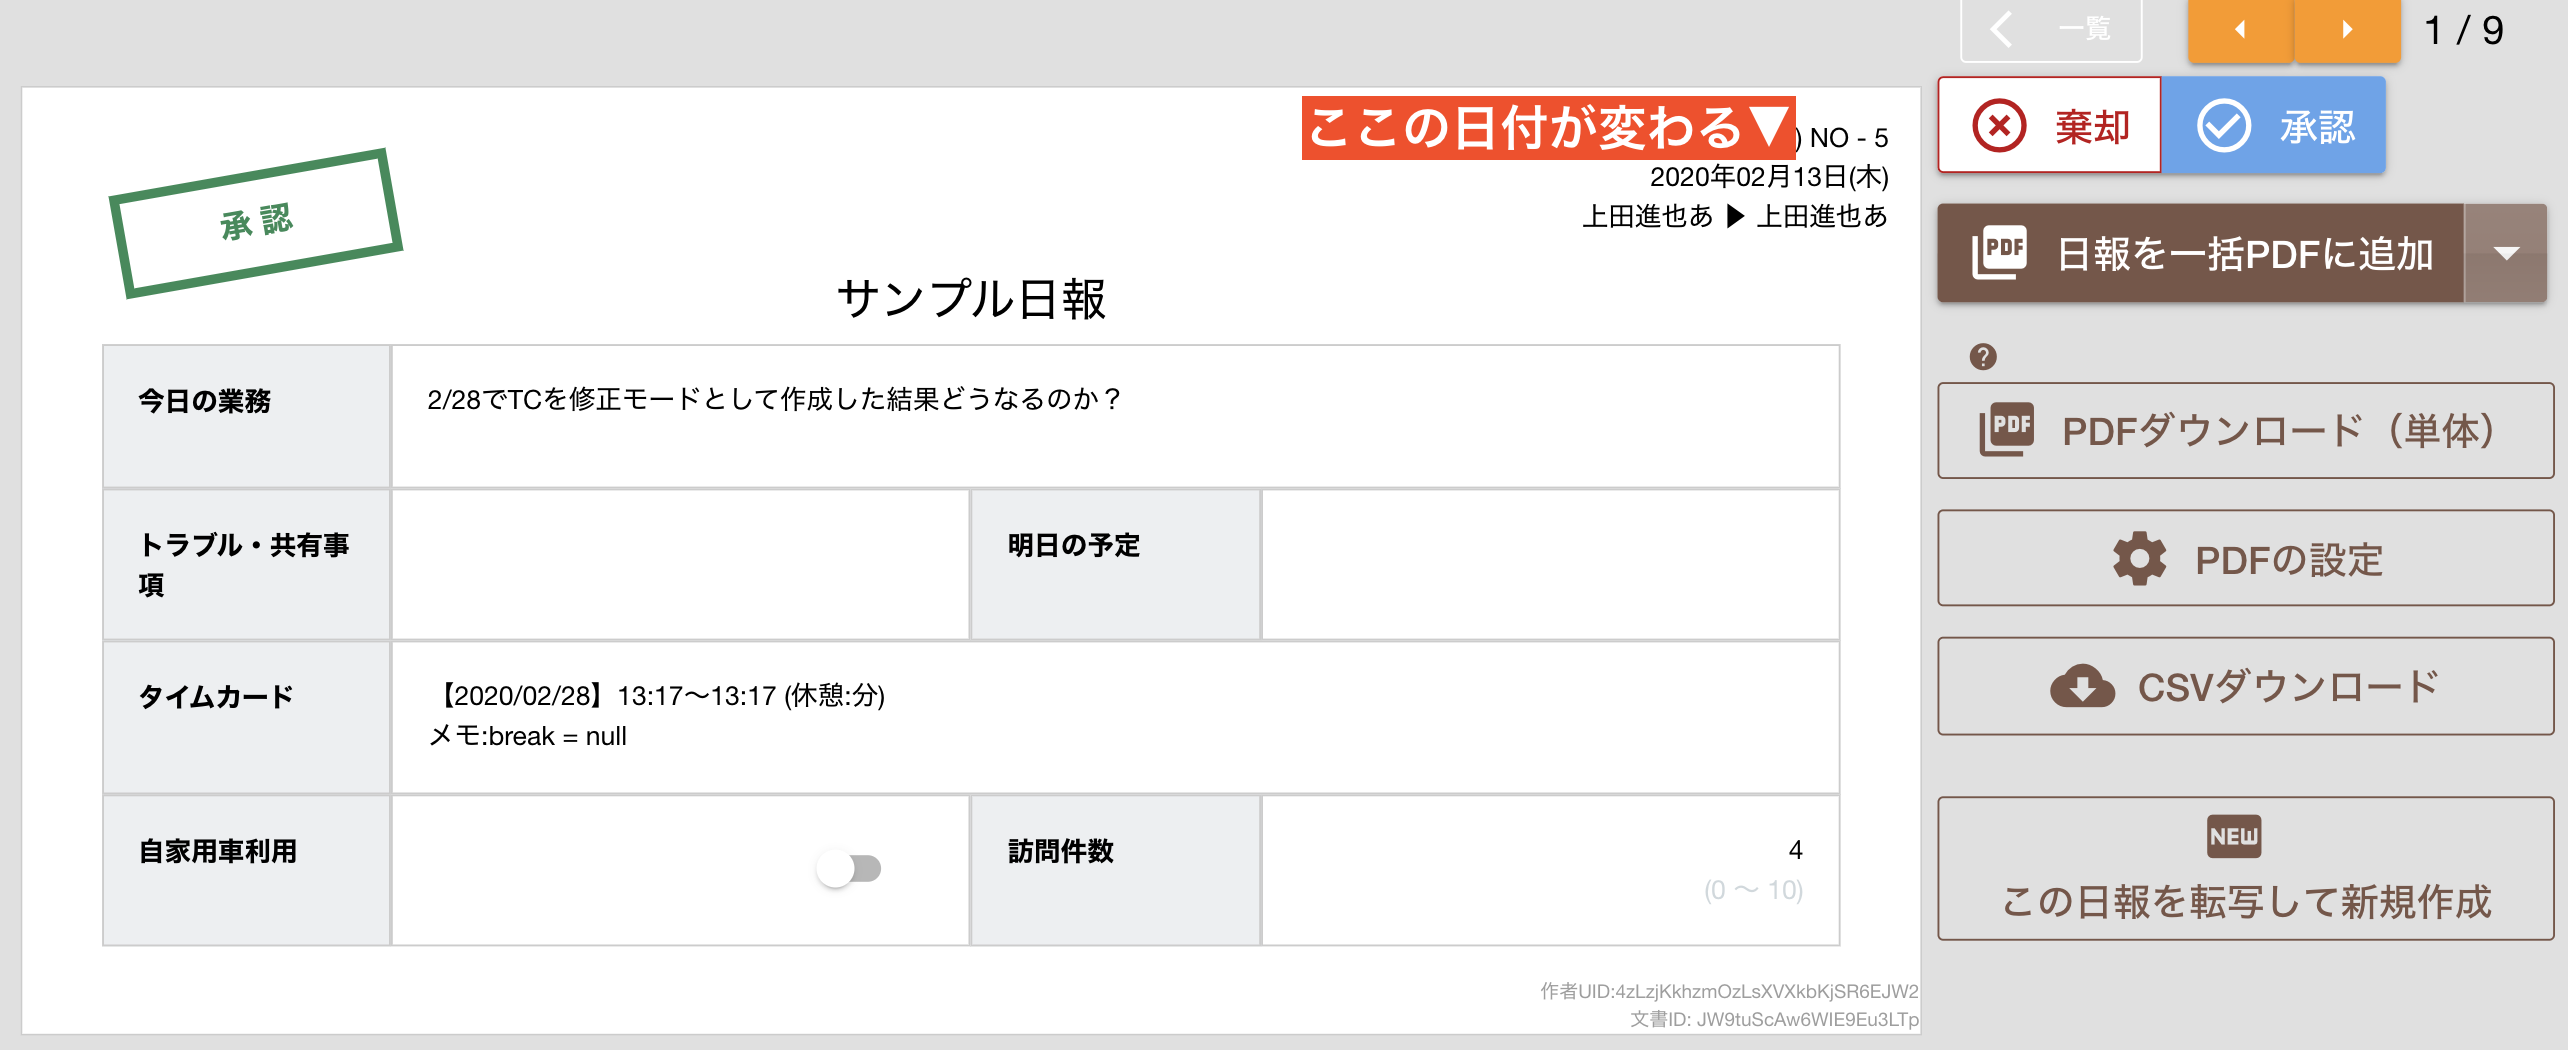
Task: Click the circled checkmark icon on 承認
Action: [2223, 126]
